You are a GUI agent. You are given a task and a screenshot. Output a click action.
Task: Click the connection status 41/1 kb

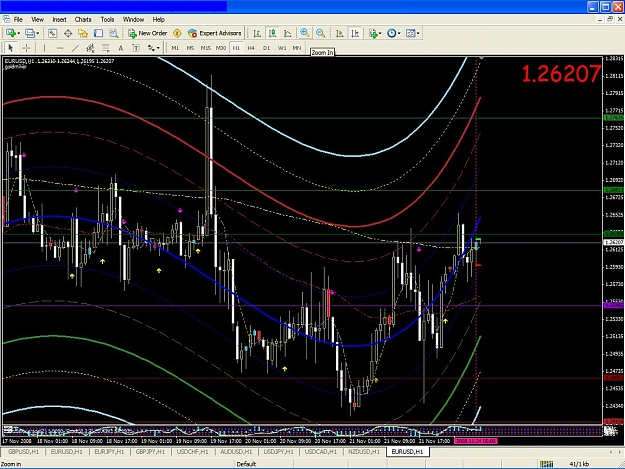click(579, 464)
